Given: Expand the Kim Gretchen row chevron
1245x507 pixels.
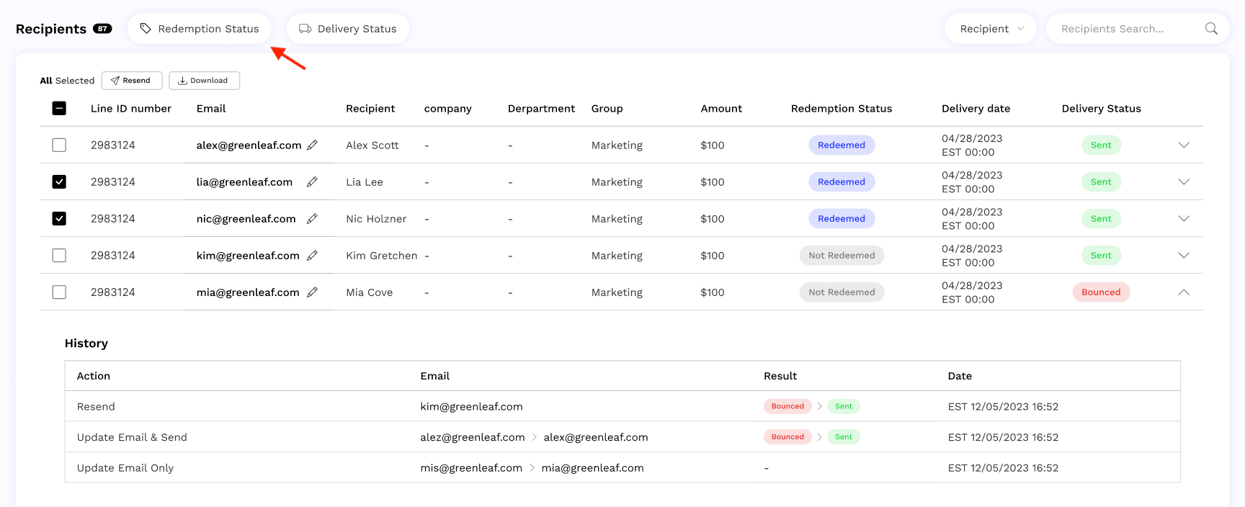Looking at the screenshot, I should 1183,256.
